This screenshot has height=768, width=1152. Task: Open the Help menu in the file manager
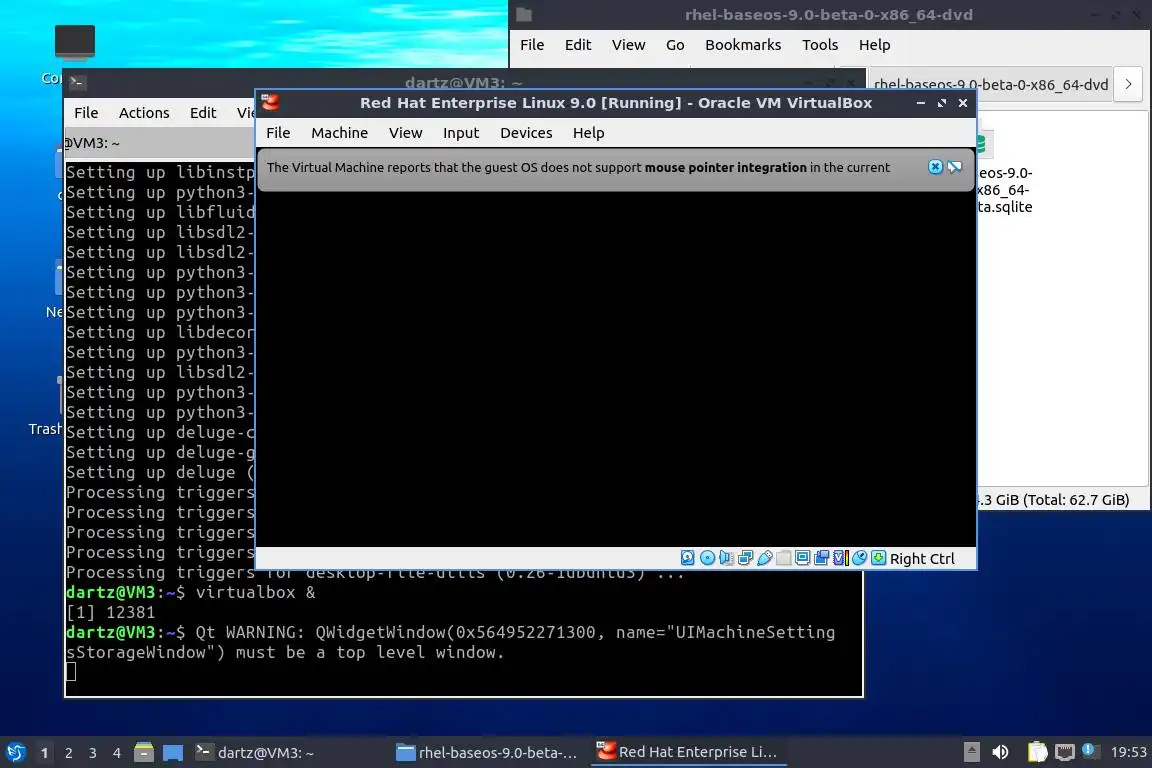click(x=874, y=45)
